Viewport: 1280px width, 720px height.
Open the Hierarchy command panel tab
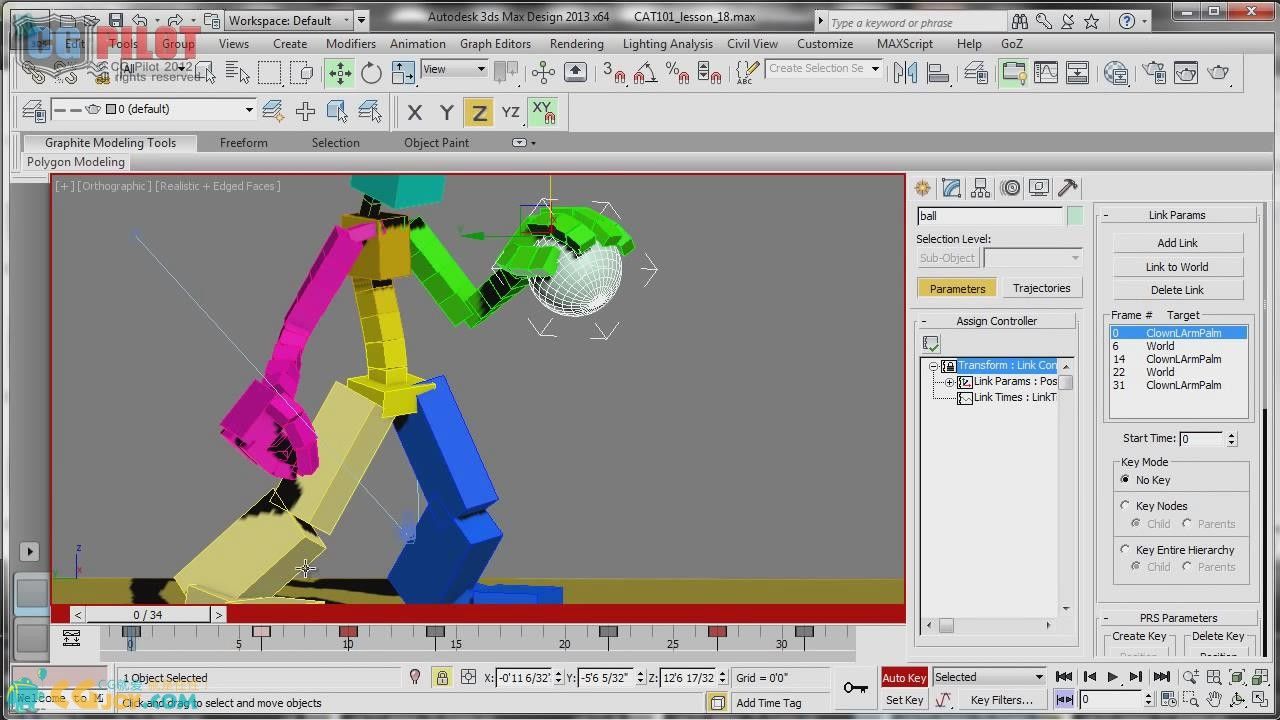tap(980, 188)
